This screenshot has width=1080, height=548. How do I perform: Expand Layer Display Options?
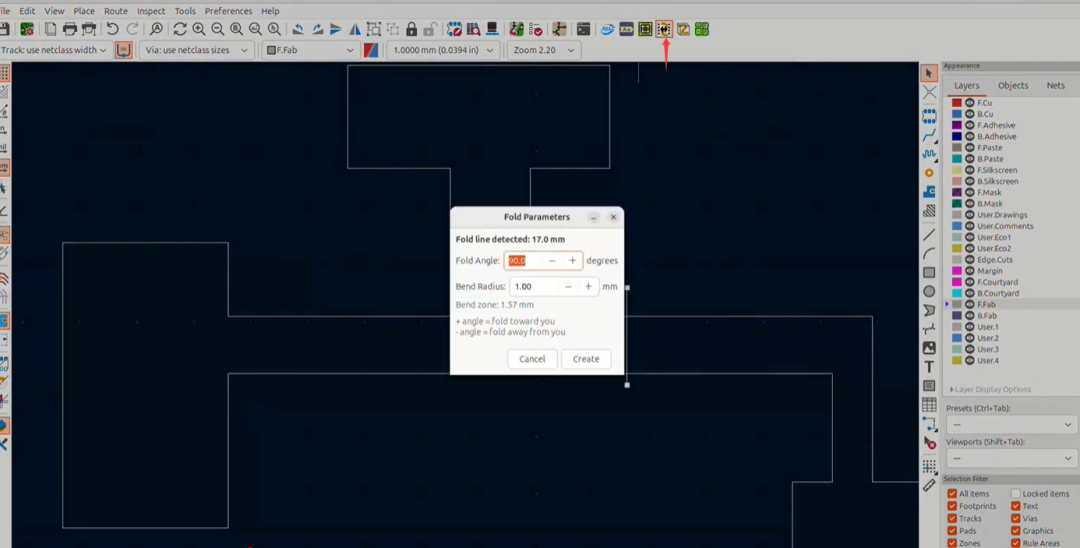990,390
